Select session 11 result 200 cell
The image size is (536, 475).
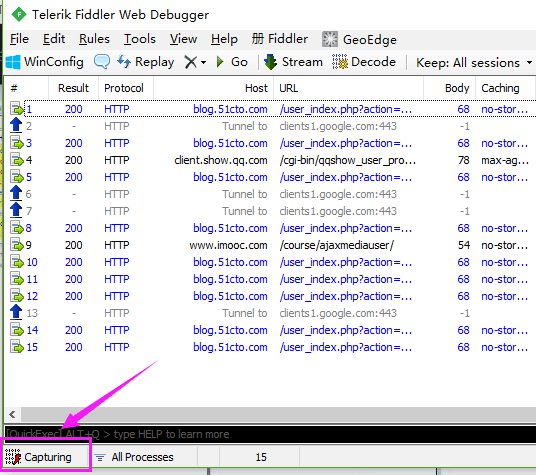pyautogui.click(x=73, y=279)
